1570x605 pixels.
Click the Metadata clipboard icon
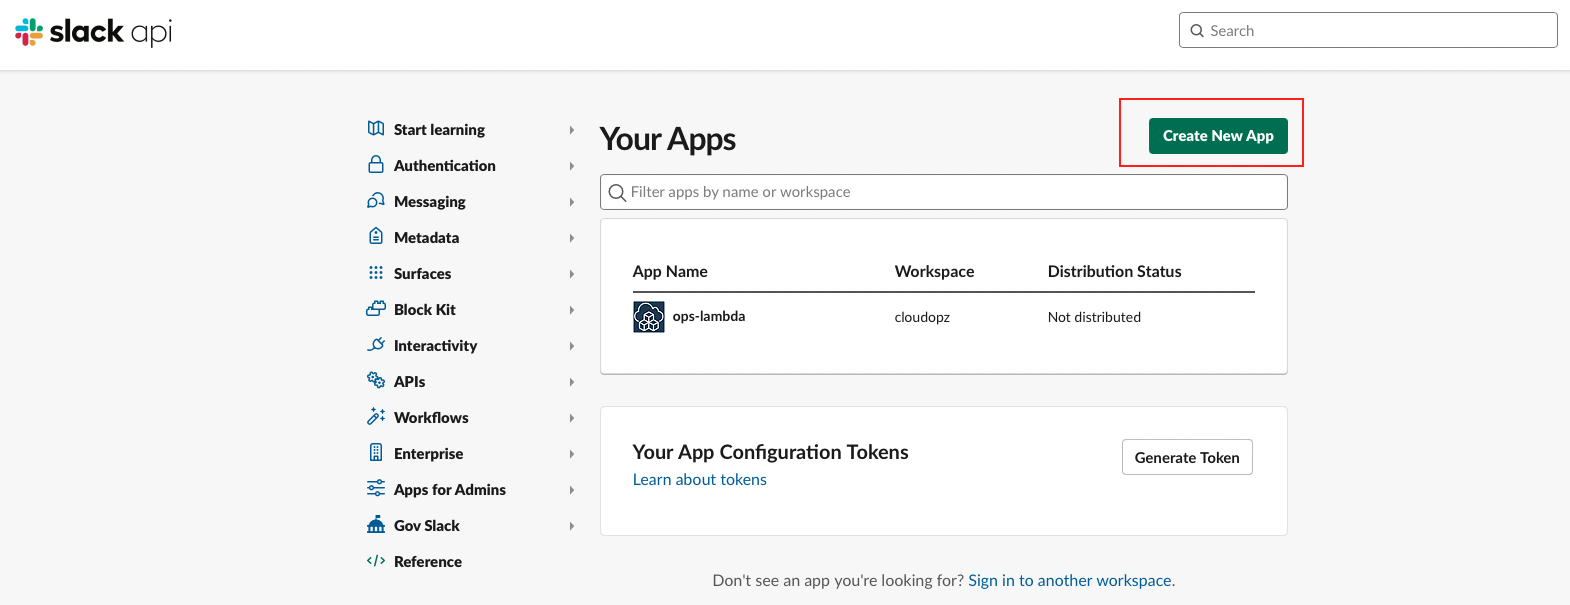click(376, 236)
